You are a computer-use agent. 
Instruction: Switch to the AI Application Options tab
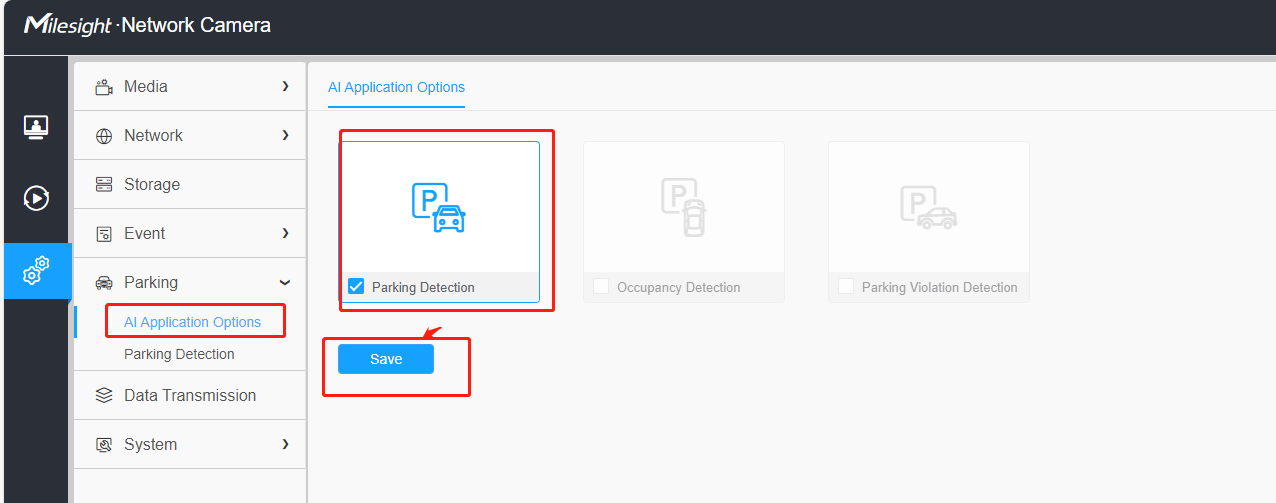tap(397, 87)
